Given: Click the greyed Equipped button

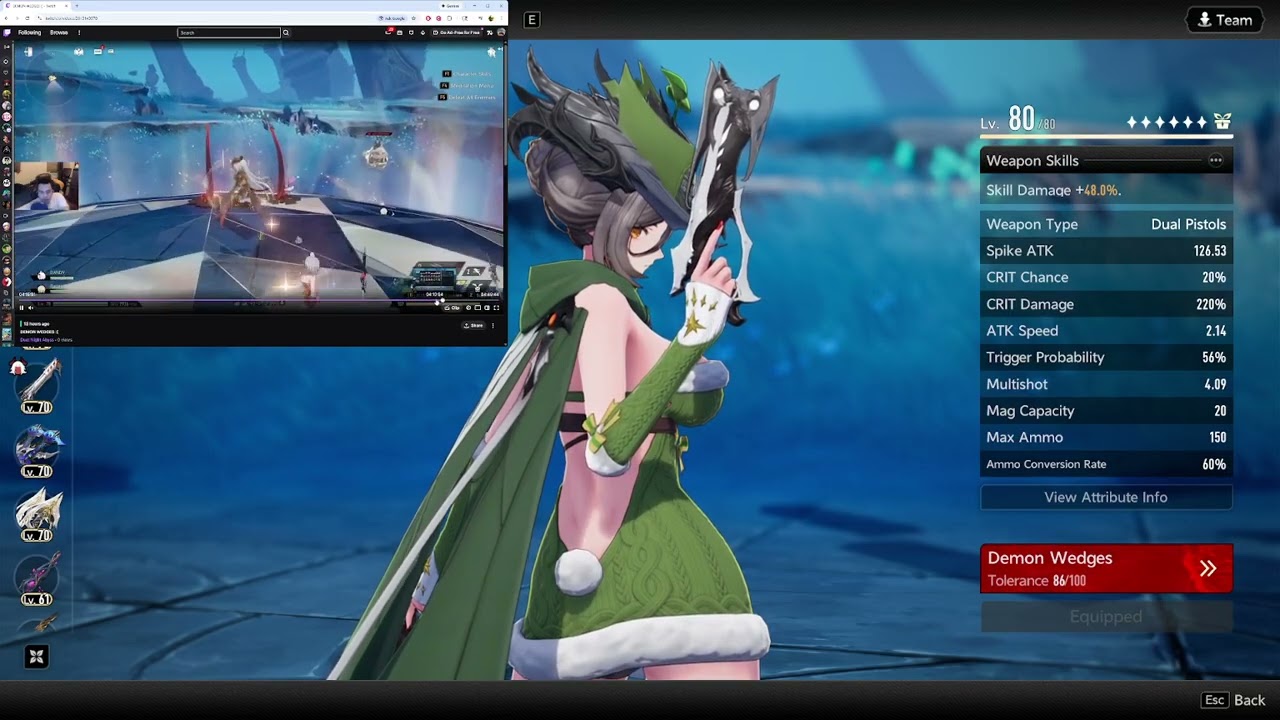Looking at the screenshot, I should 1106,617.
